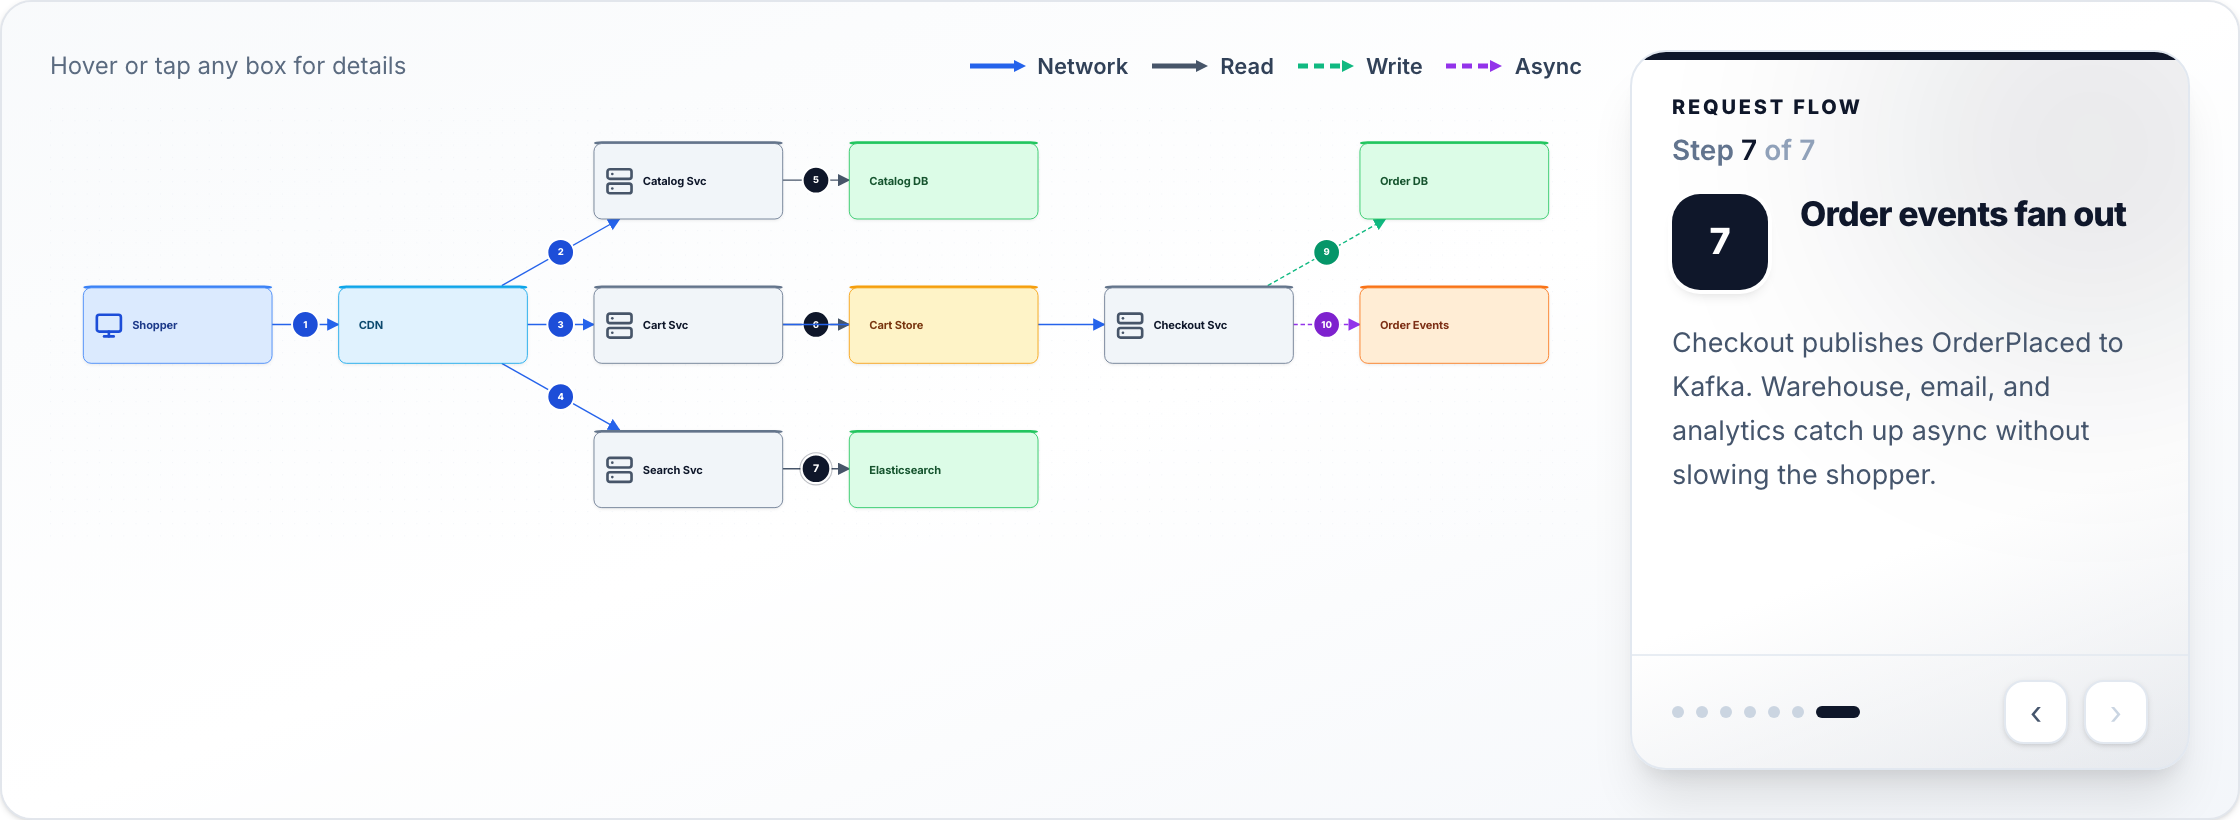Select the Catalog DB box
The height and width of the screenshot is (820, 2240).
click(943, 181)
